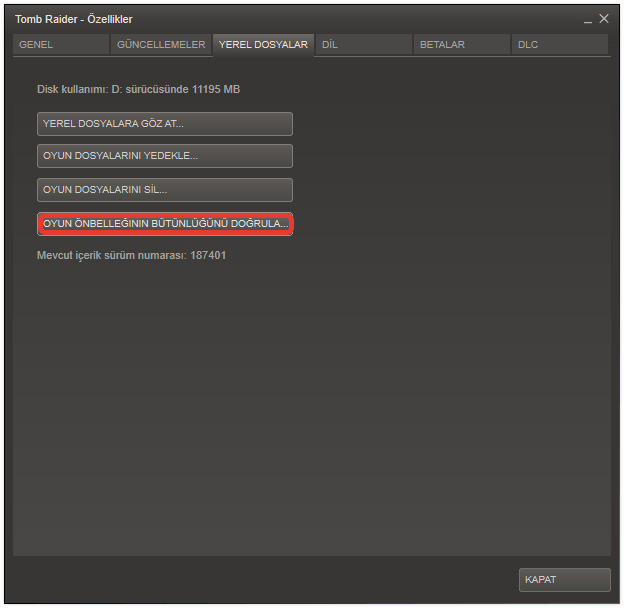
Task: Click the 'Disk kullanımı: D: sürücüsünde 11195 MB' text
Action: pos(138,89)
